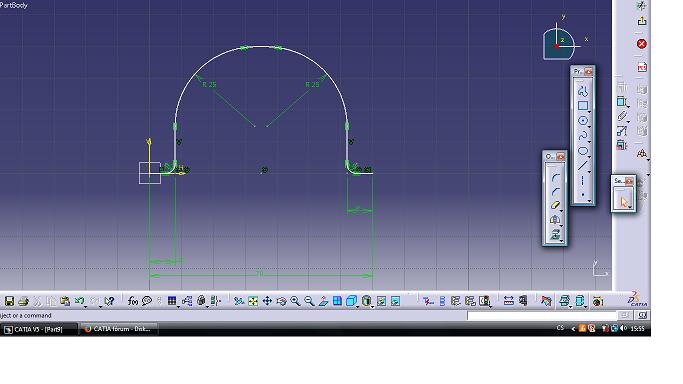The width and height of the screenshot is (683, 384).
Task: Click the Zoom In magnifier icon
Action: [x=295, y=301]
